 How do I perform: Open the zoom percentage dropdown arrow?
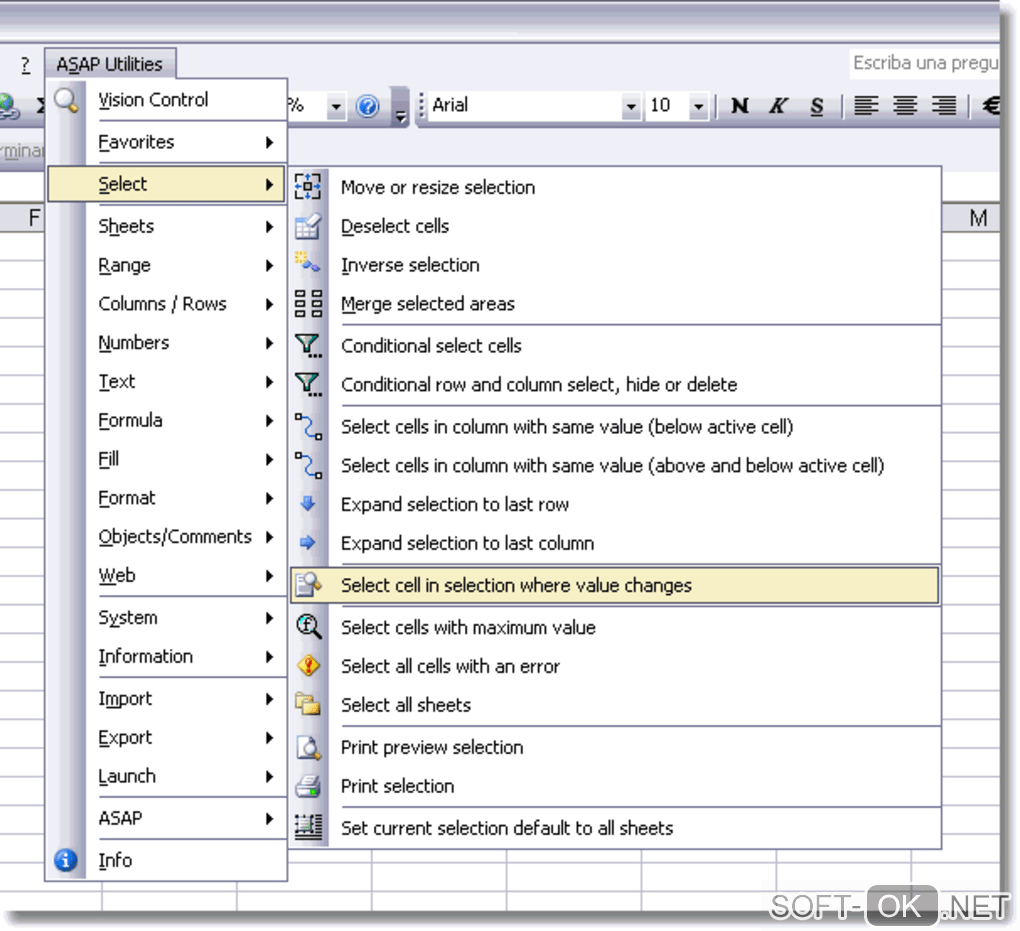[x=336, y=106]
